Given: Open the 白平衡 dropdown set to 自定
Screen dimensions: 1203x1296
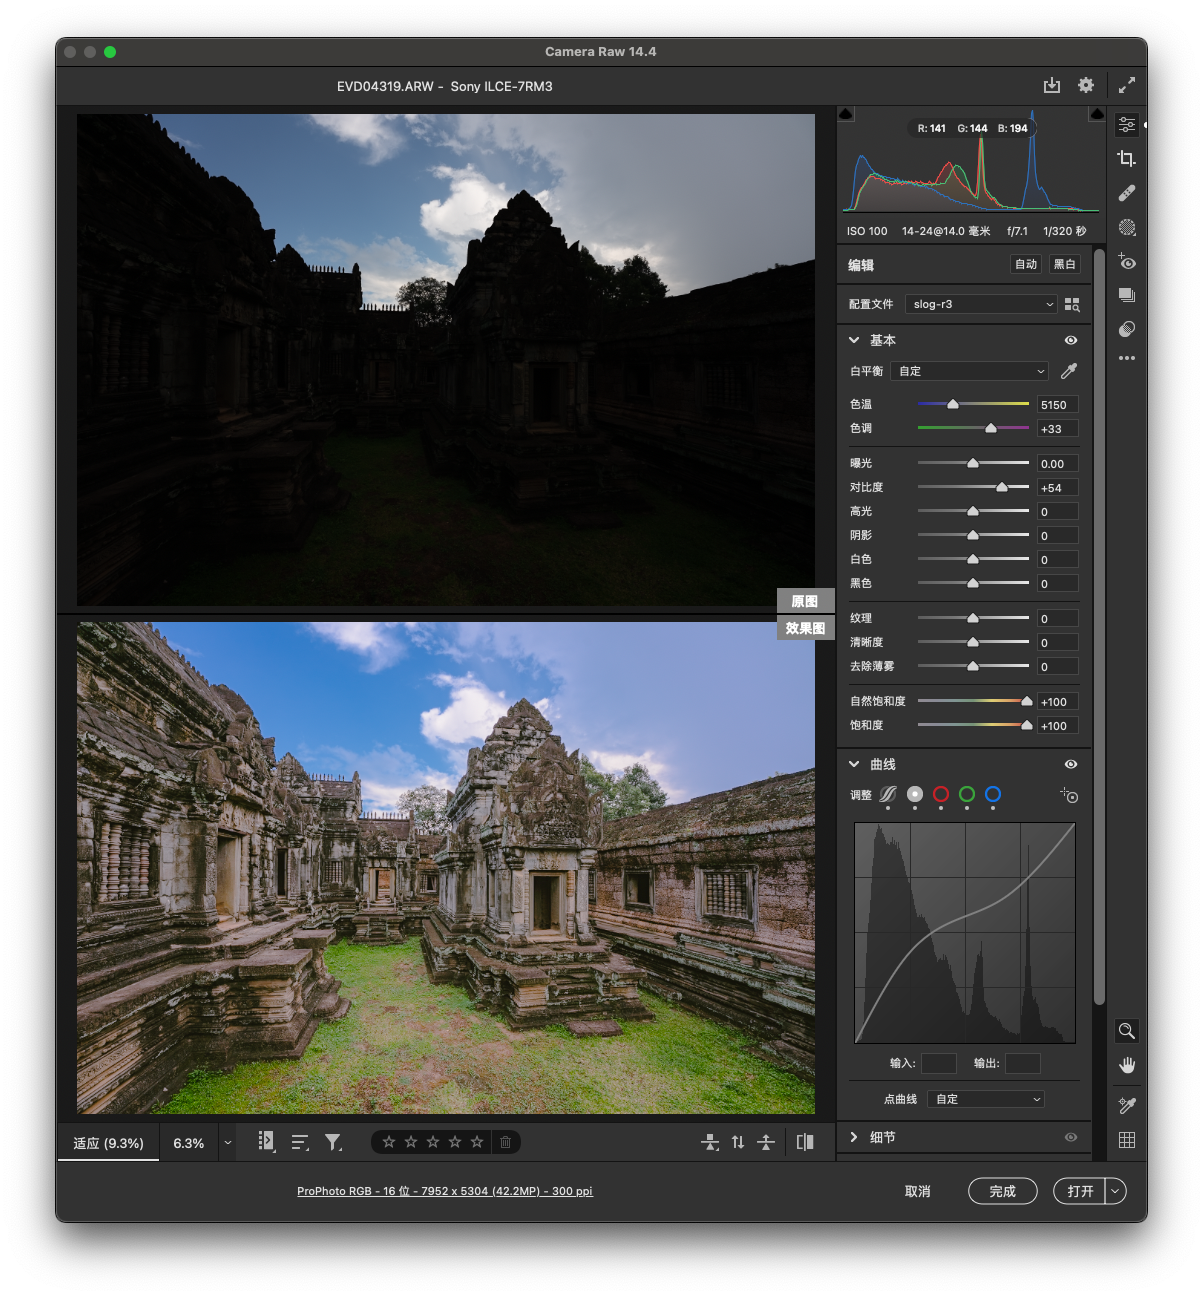Looking at the screenshot, I should (969, 371).
